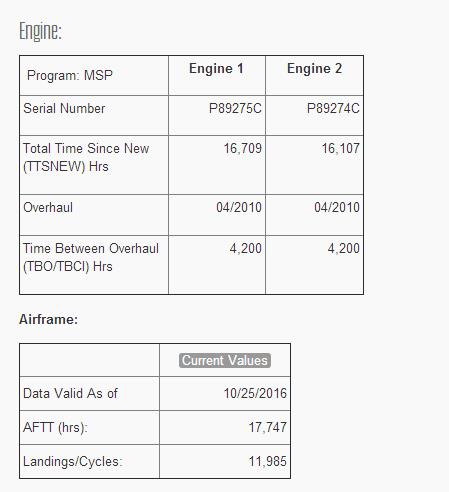The width and height of the screenshot is (449, 492).
Task: Click the Serial Number row label
Action: click(64, 108)
